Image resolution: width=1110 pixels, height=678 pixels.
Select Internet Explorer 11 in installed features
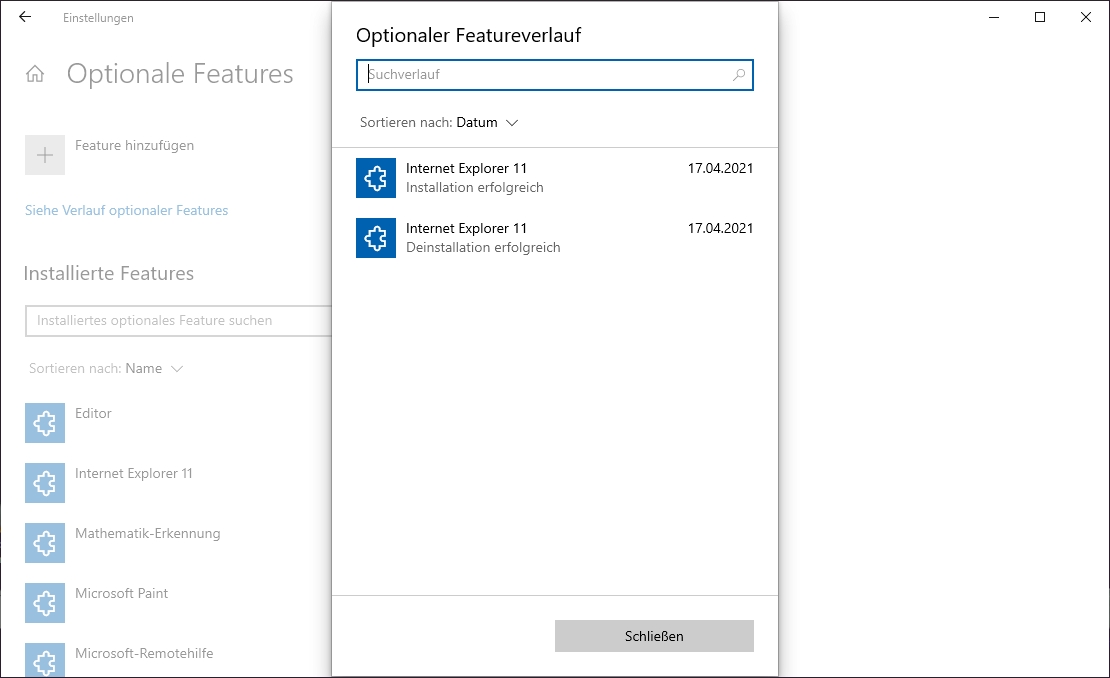134,474
